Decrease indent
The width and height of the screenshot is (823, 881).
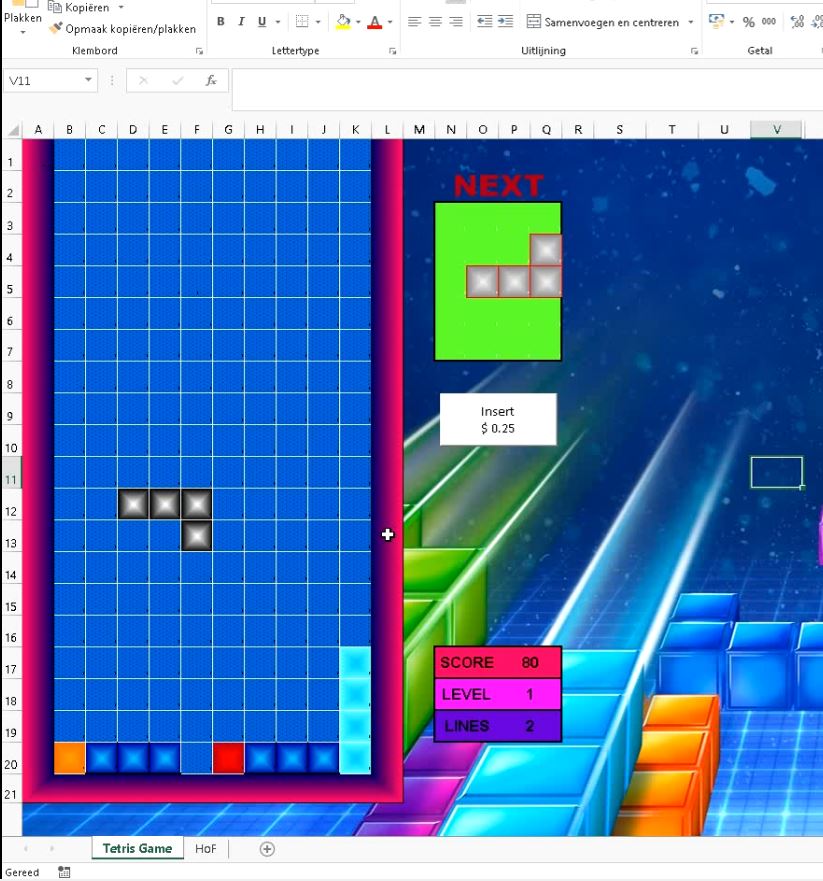click(484, 22)
